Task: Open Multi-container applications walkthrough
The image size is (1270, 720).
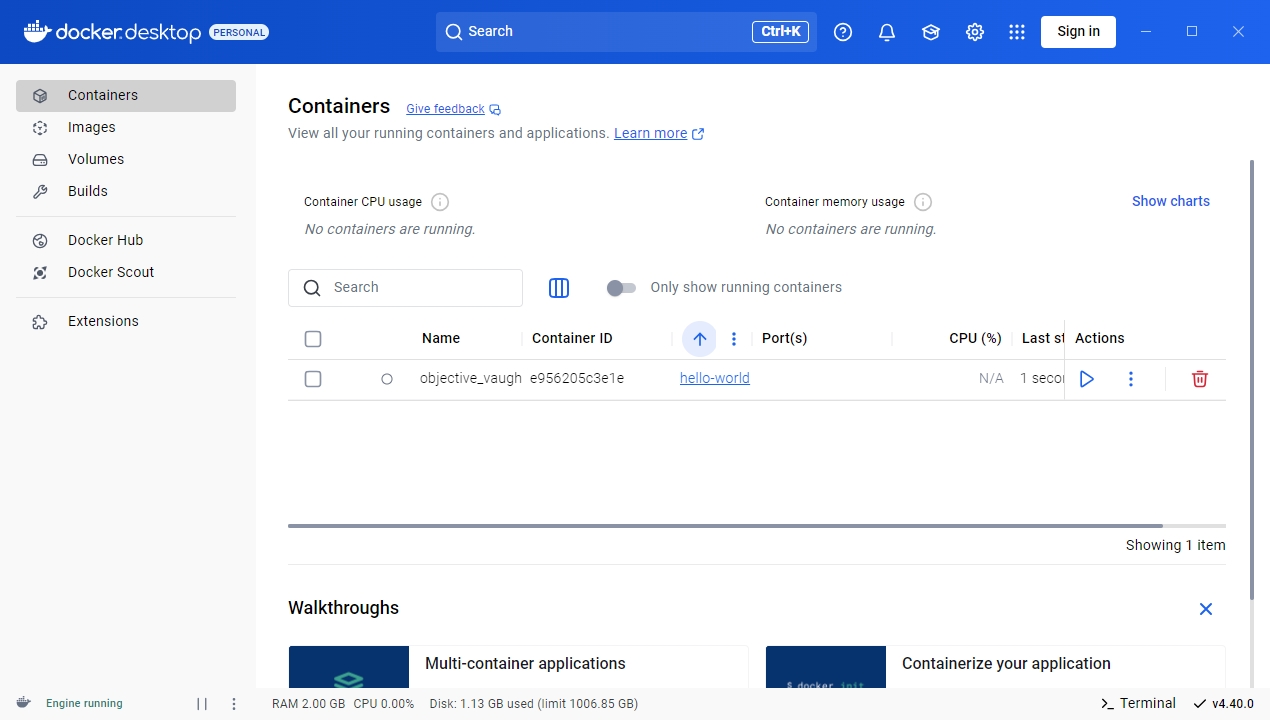Action: click(518, 666)
